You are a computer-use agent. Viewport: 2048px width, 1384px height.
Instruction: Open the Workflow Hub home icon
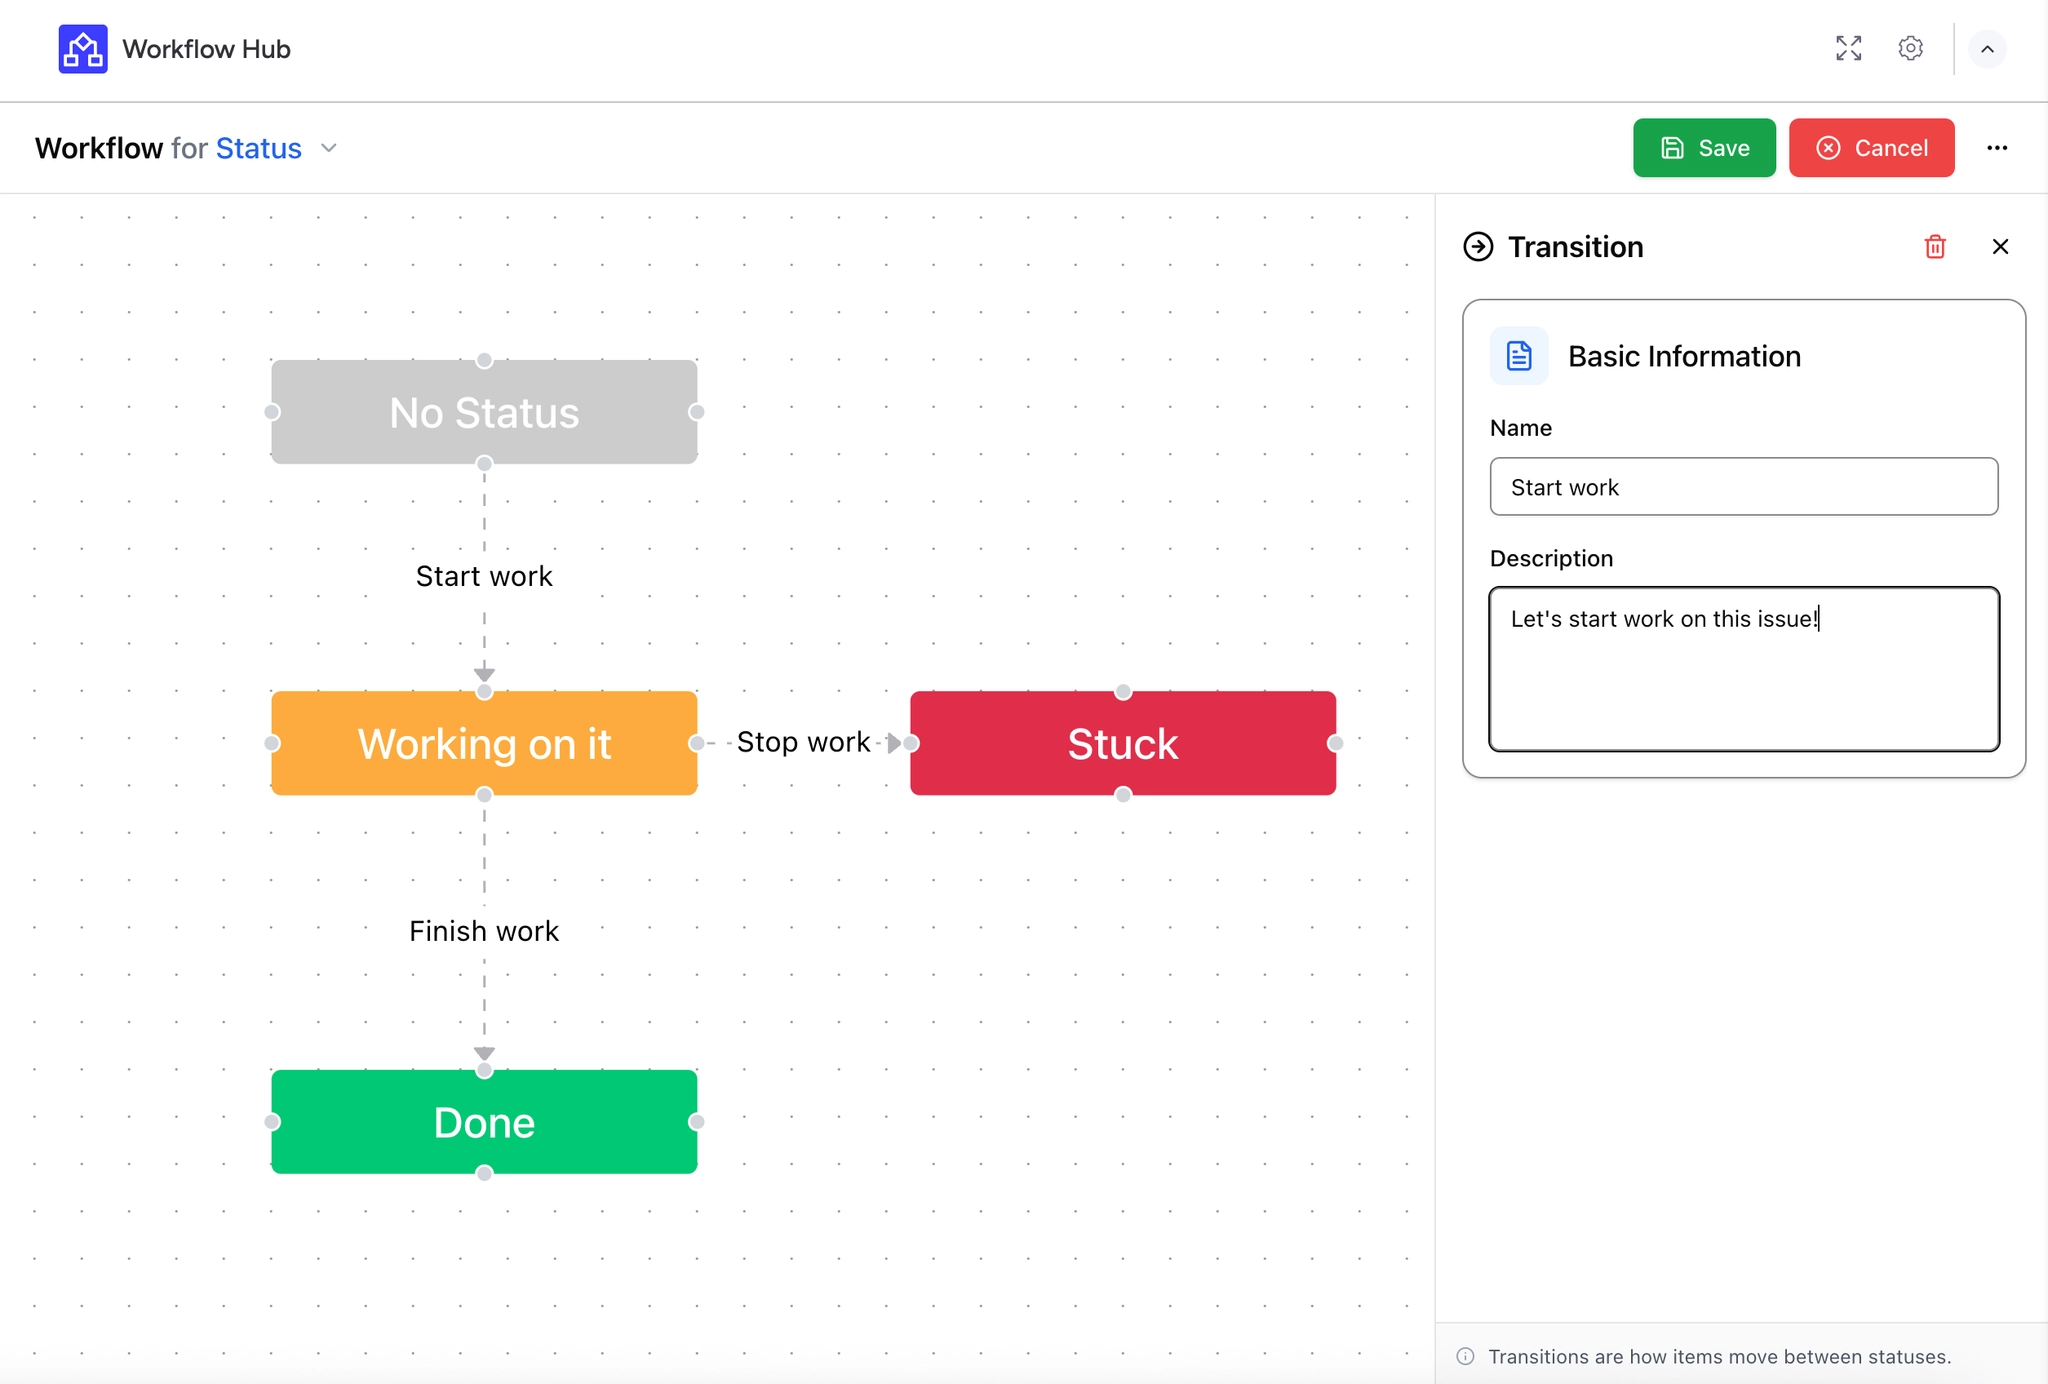pyautogui.click(x=82, y=48)
